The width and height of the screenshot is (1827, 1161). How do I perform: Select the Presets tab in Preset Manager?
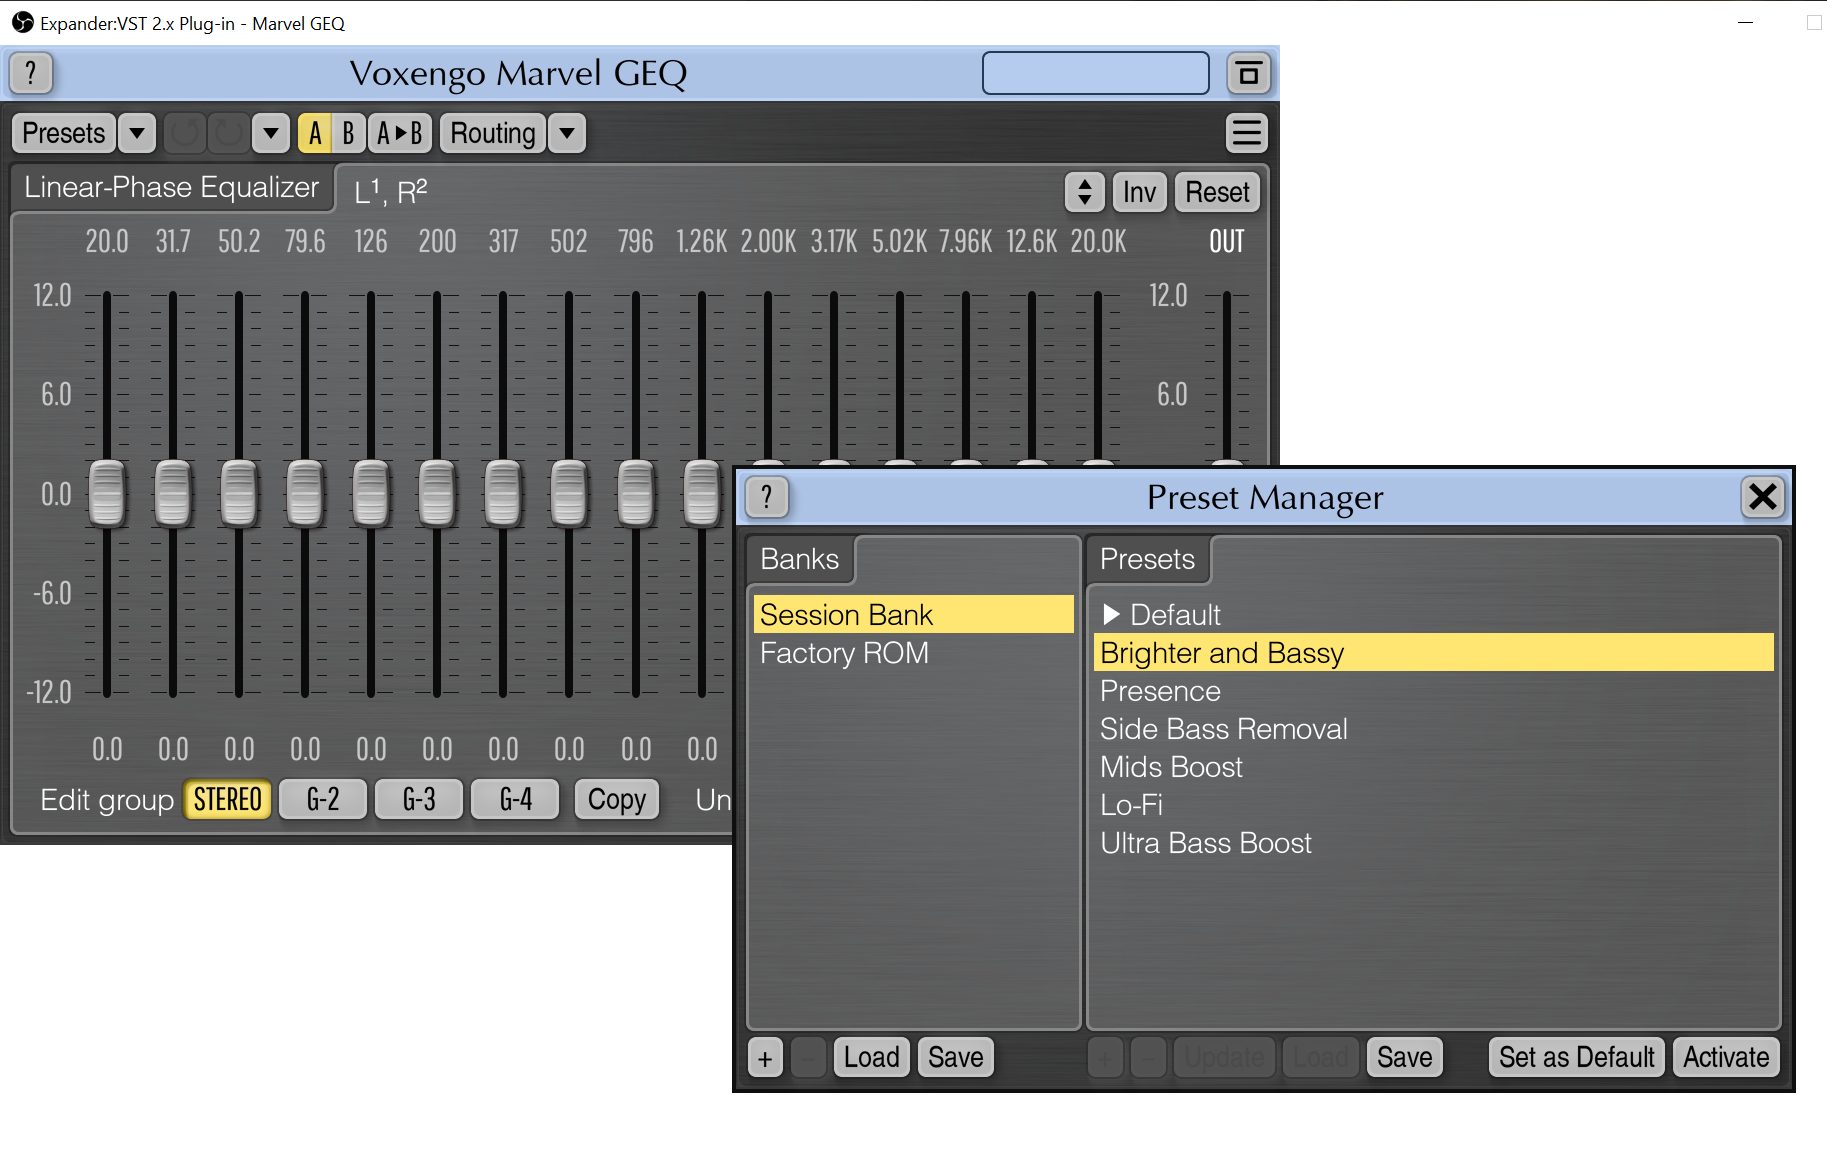1148,559
